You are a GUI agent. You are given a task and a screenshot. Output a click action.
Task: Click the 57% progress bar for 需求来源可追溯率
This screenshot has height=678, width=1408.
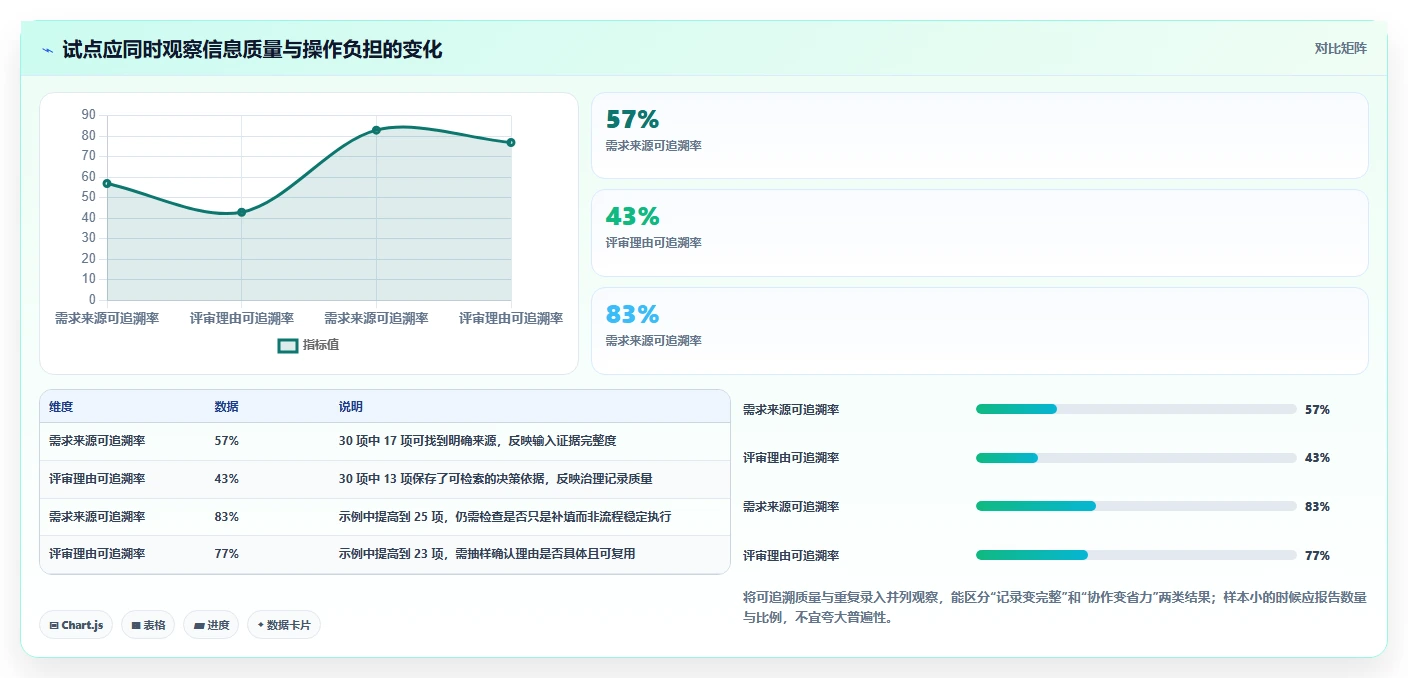tap(1136, 409)
